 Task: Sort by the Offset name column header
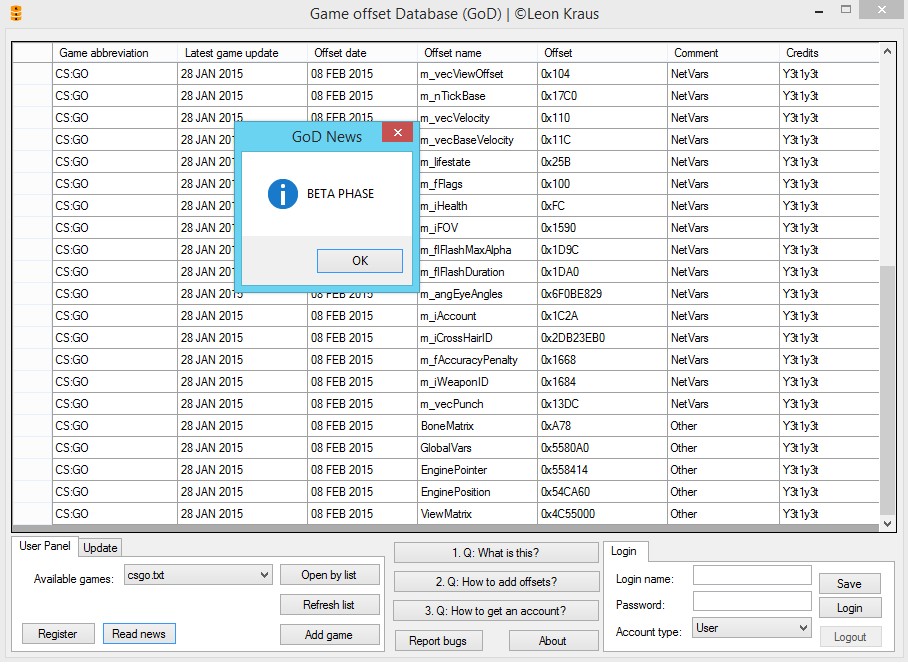477,53
